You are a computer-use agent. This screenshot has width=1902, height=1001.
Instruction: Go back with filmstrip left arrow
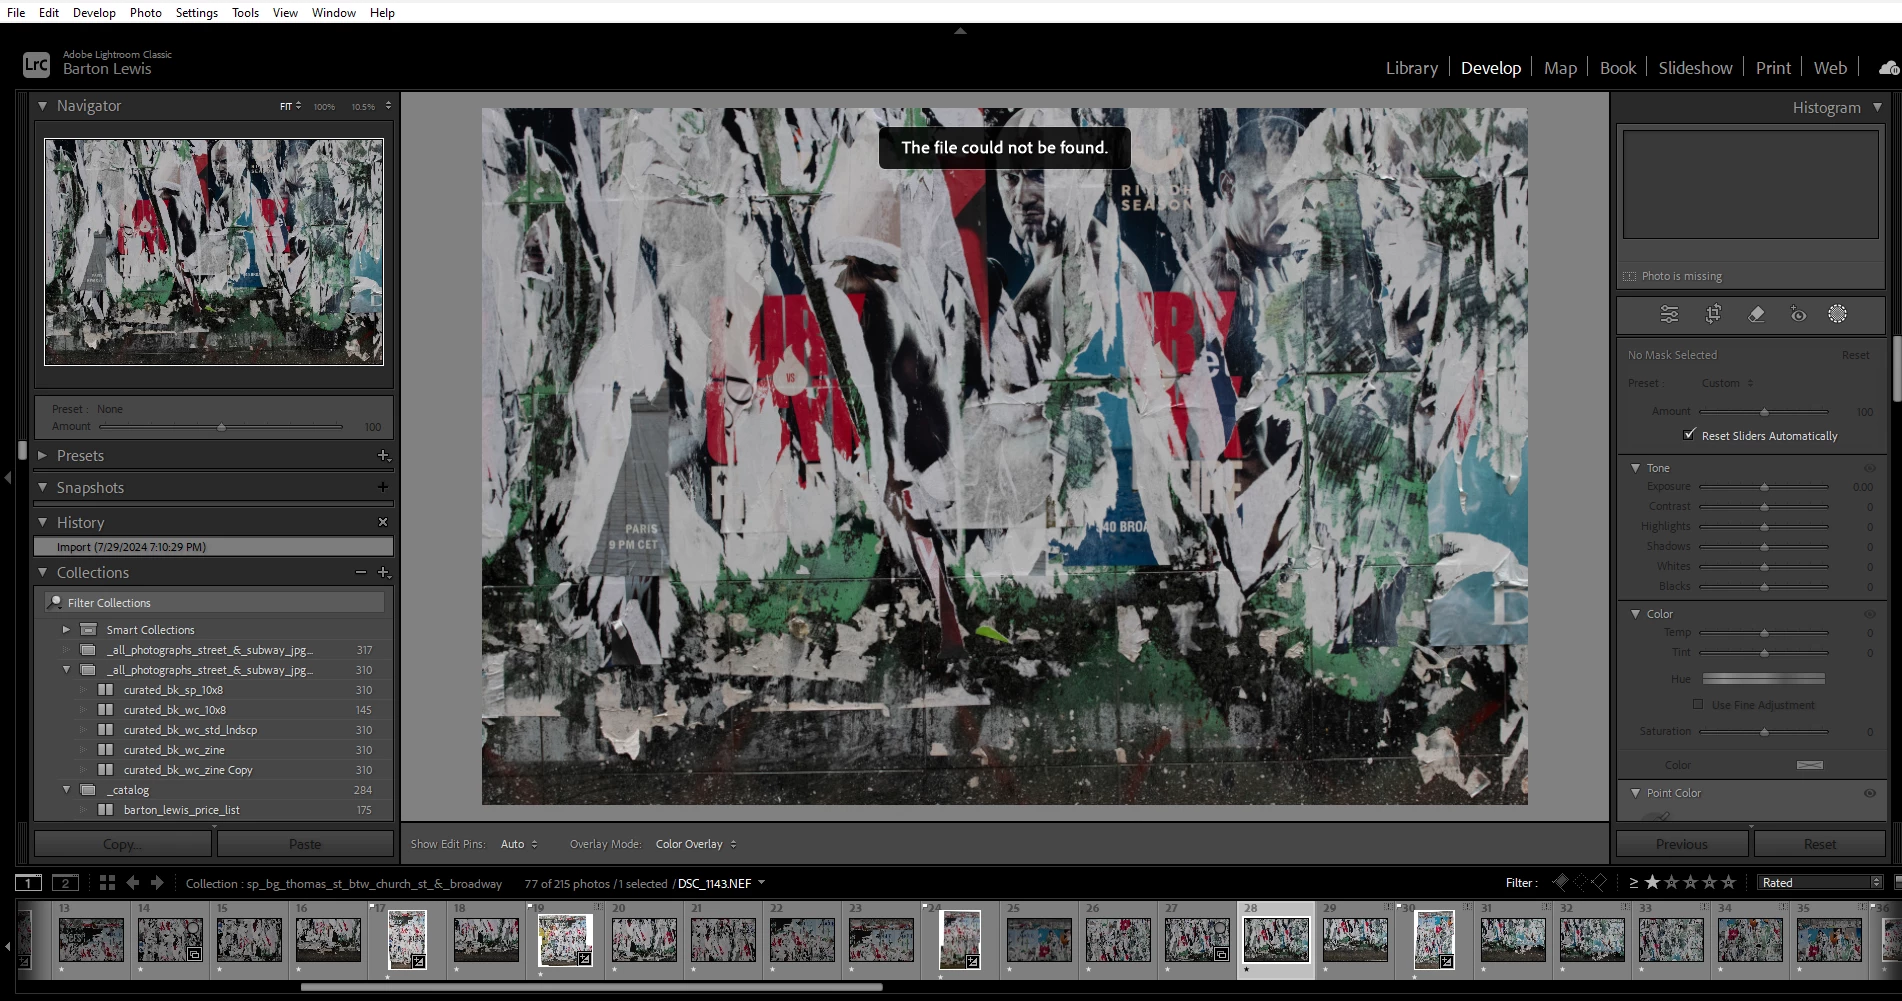pos(133,883)
